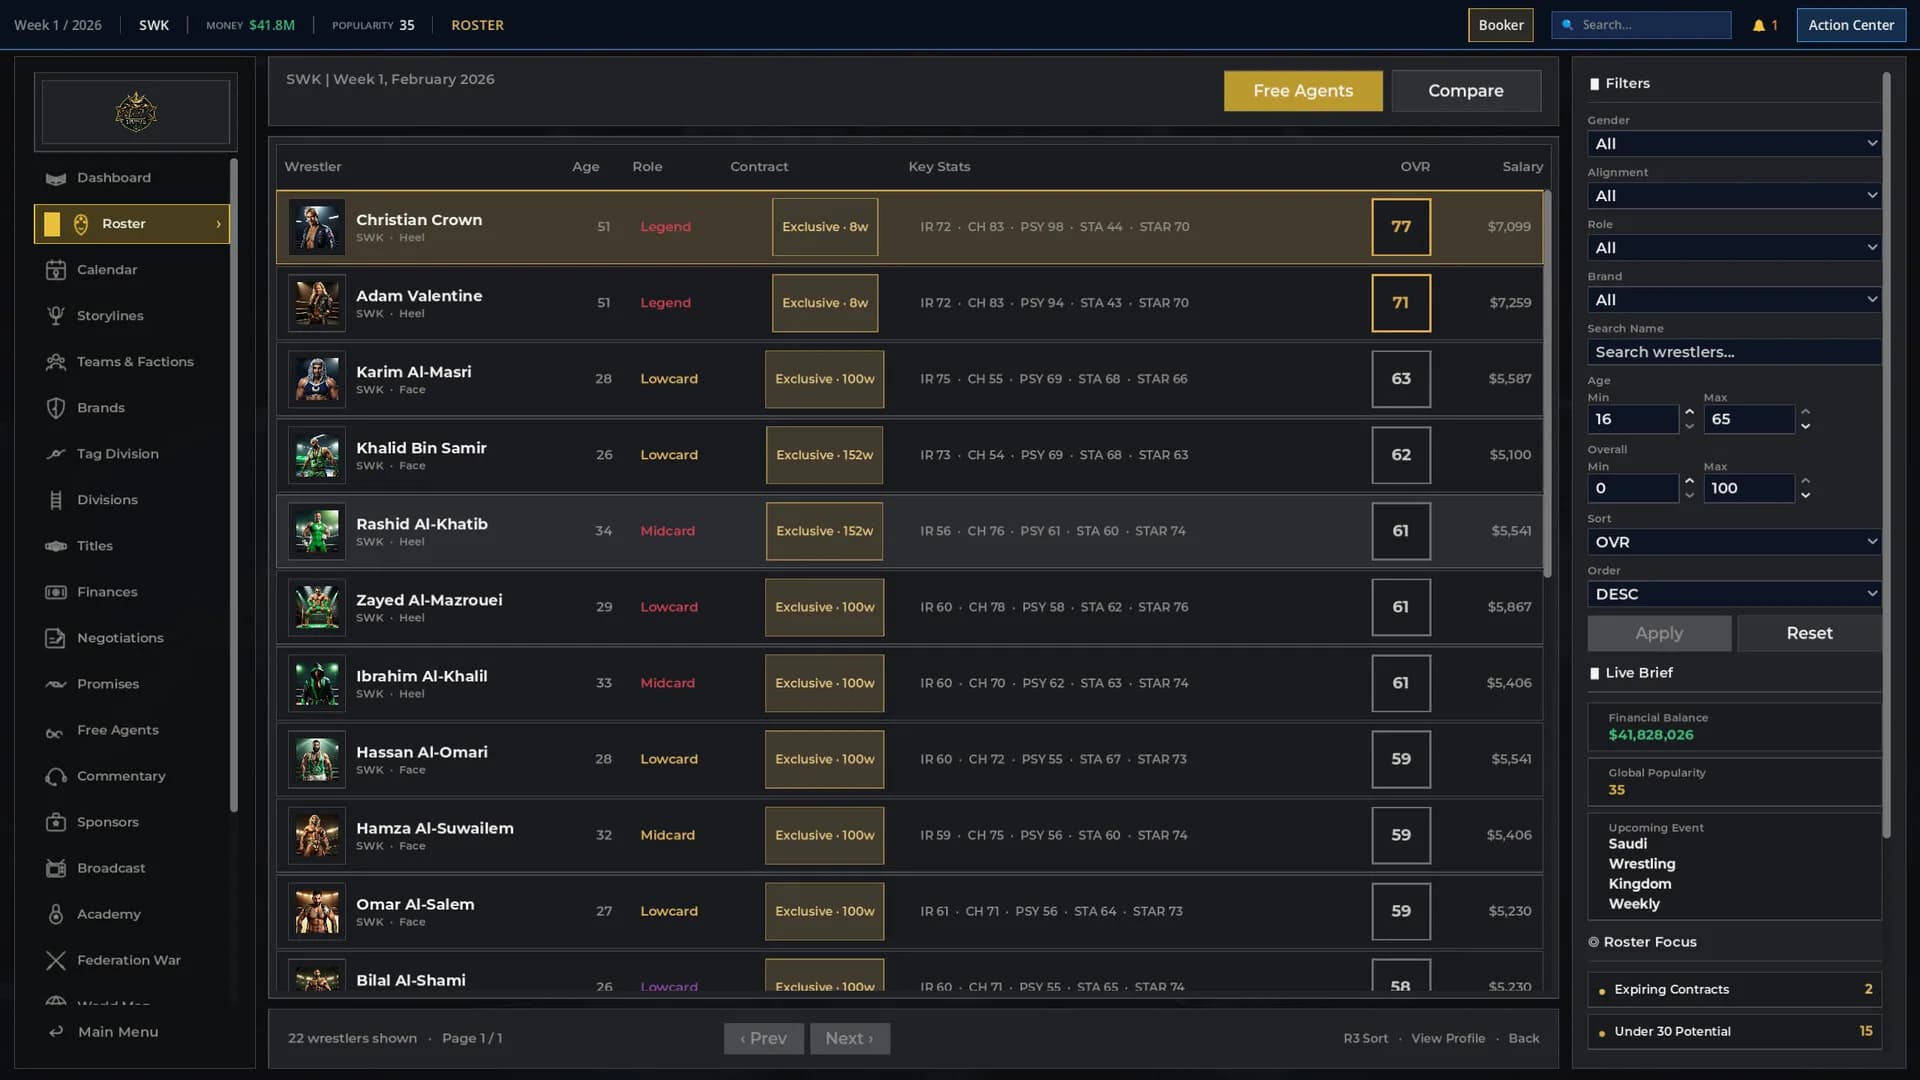Open the Action Center
This screenshot has height=1080, width=1920.
pyautogui.click(x=1851, y=25)
